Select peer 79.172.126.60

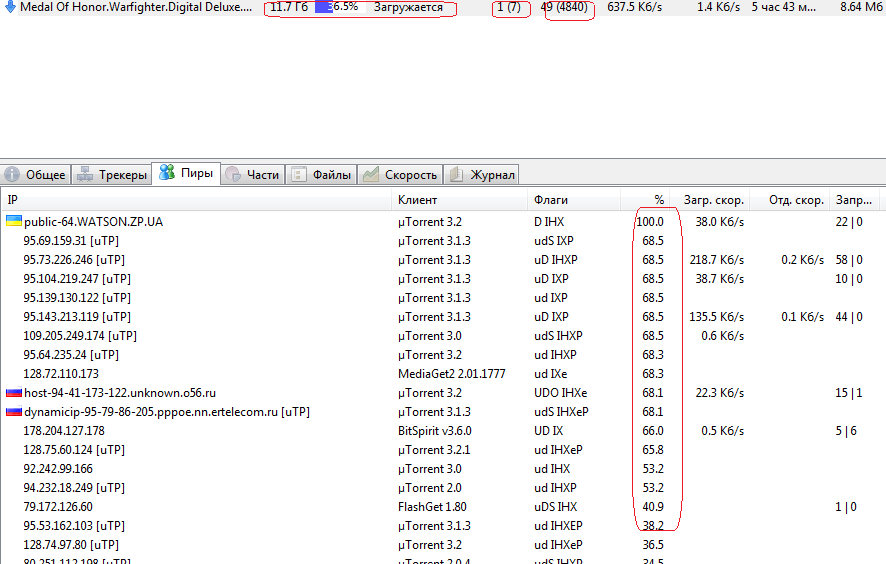click(x=58, y=506)
